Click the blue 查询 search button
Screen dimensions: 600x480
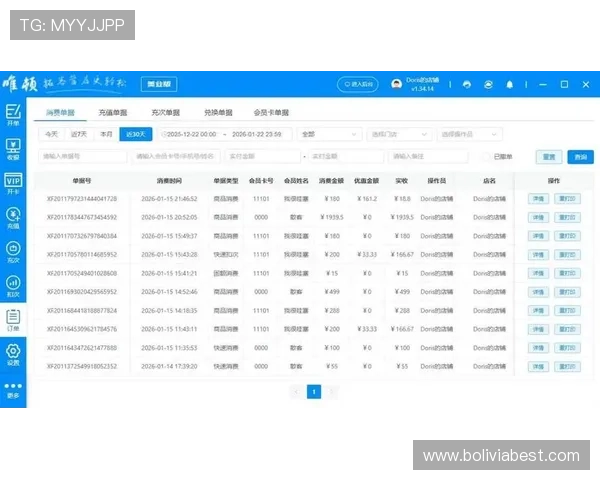click(x=580, y=157)
